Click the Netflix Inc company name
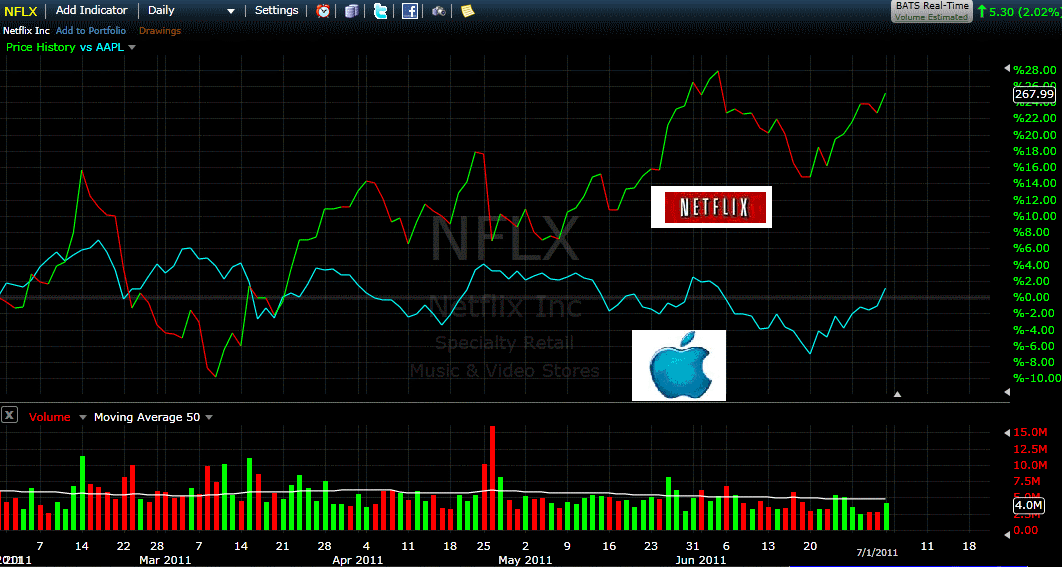This screenshot has width=1062, height=567. pos(26,30)
